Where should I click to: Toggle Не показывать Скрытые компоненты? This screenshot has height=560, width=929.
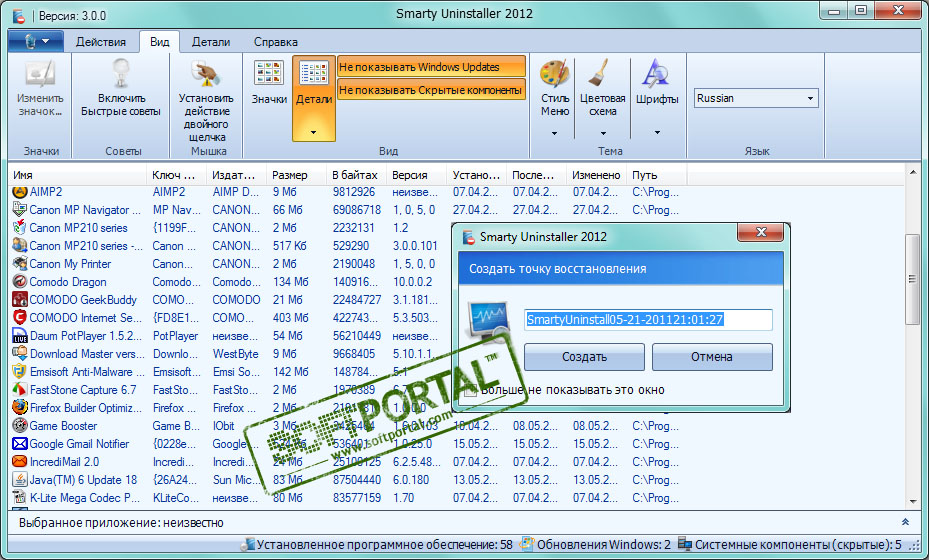(431, 90)
